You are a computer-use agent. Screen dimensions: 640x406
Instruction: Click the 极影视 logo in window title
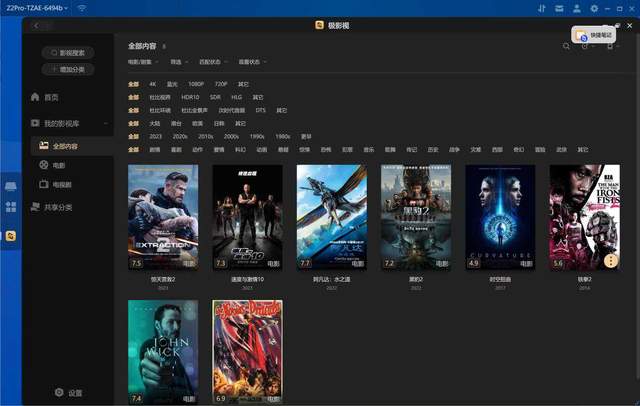320,25
